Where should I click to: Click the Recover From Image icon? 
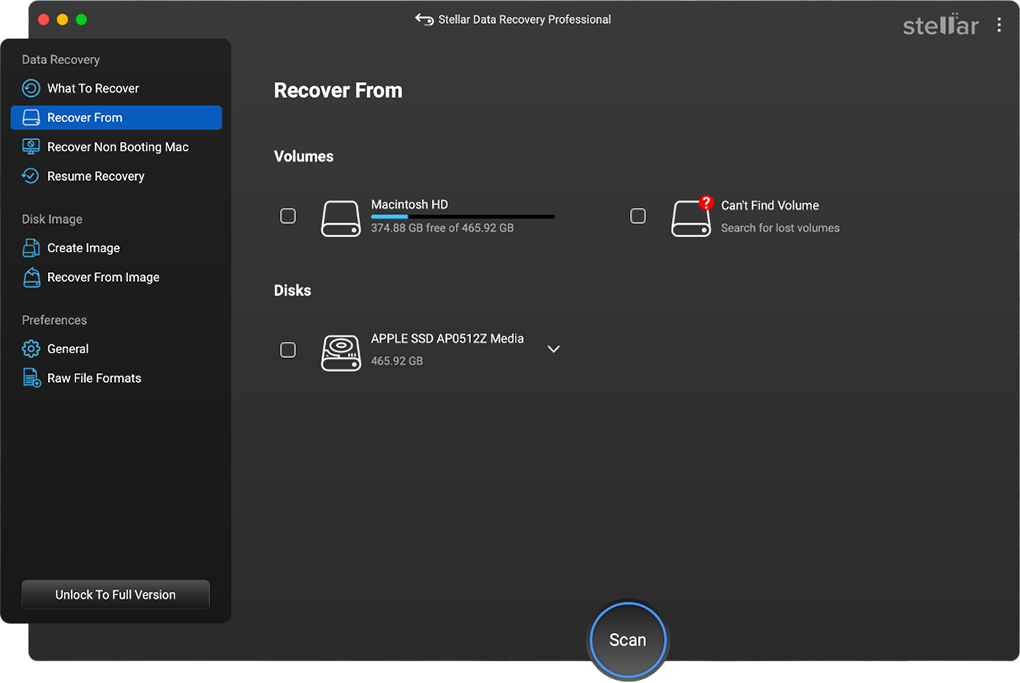(x=31, y=278)
